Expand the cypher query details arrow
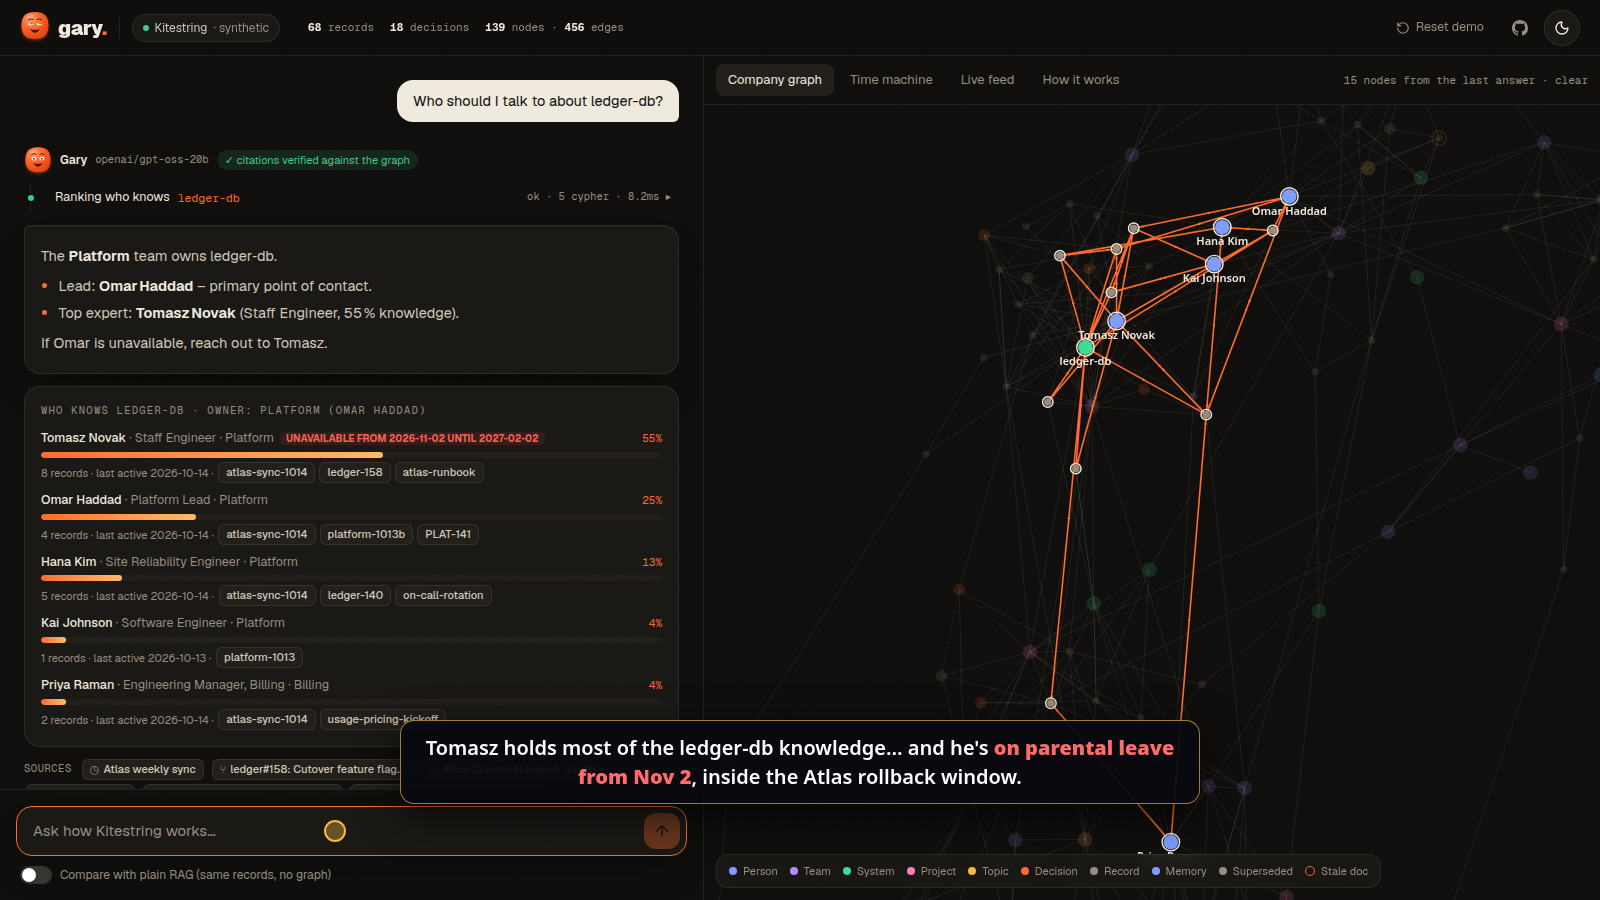1600x900 pixels. 668,197
